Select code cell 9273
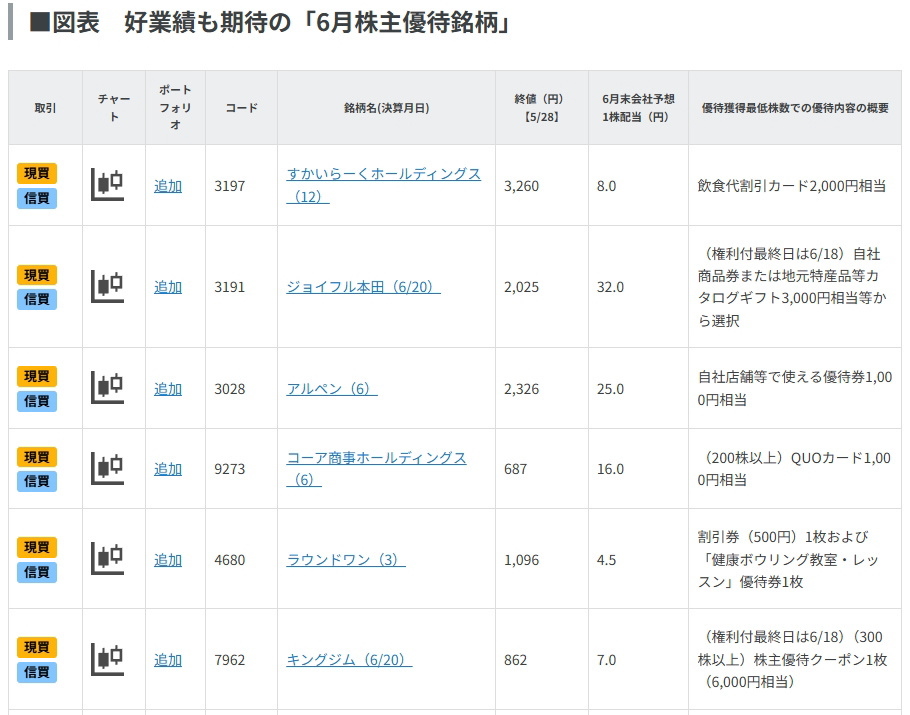 (230, 469)
